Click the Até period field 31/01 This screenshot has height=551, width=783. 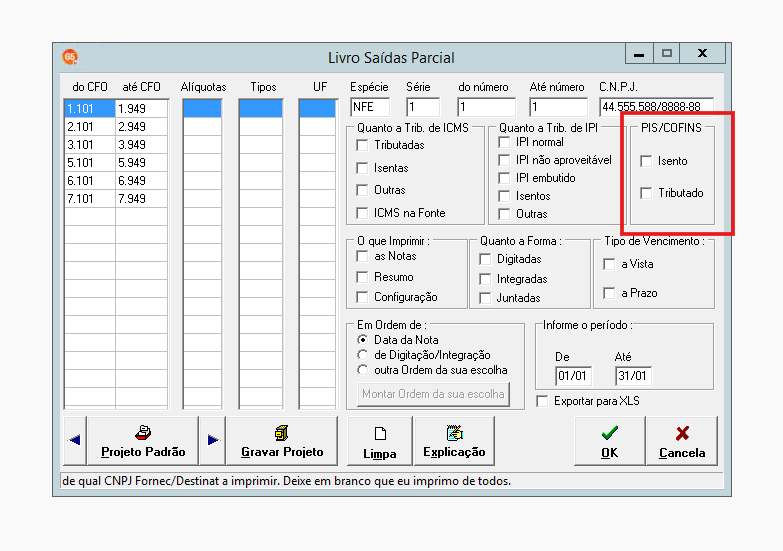point(633,376)
